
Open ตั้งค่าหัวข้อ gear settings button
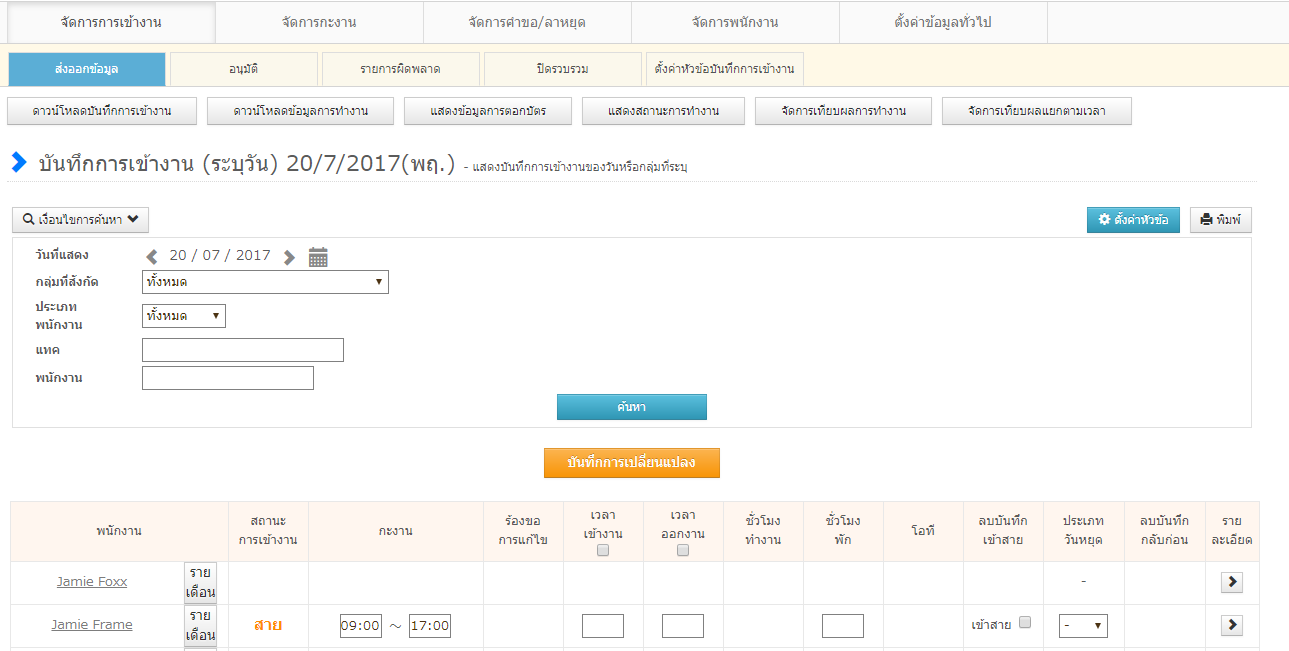pyautogui.click(x=1132, y=220)
